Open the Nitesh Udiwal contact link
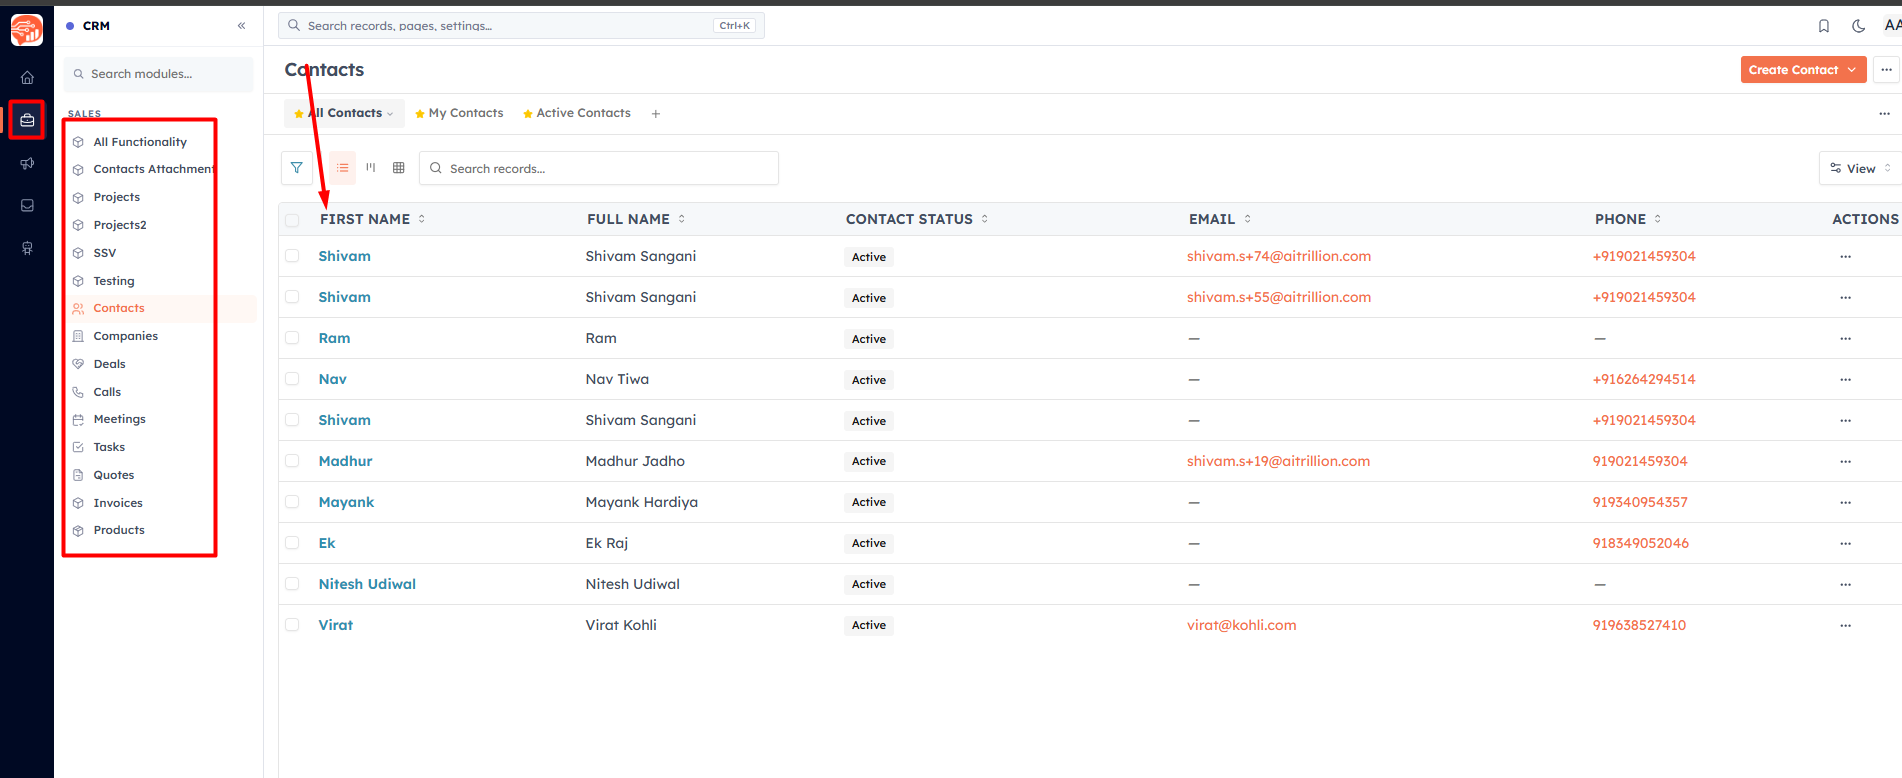This screenshot has width=1902, height=778. pos(367,584)
